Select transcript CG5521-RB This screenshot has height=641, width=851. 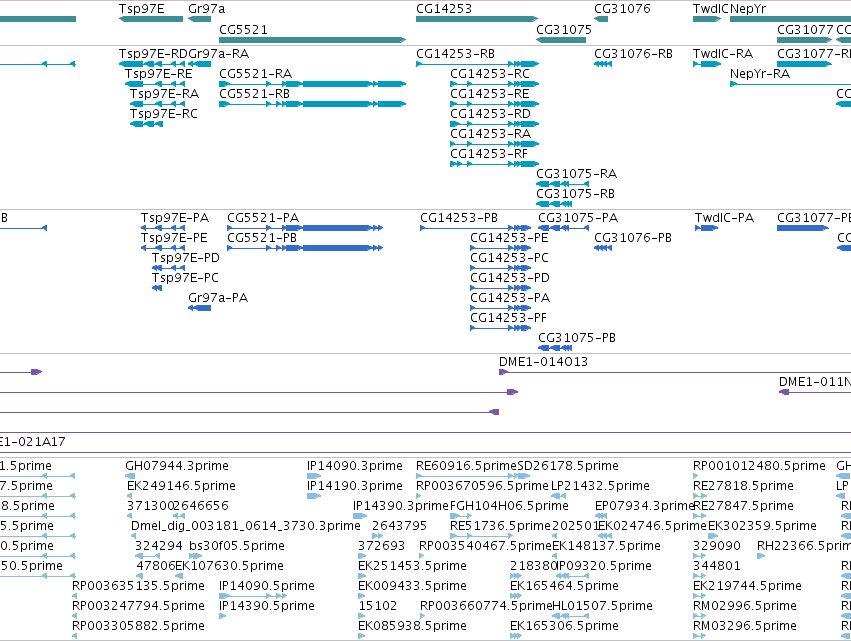point(313,104)
